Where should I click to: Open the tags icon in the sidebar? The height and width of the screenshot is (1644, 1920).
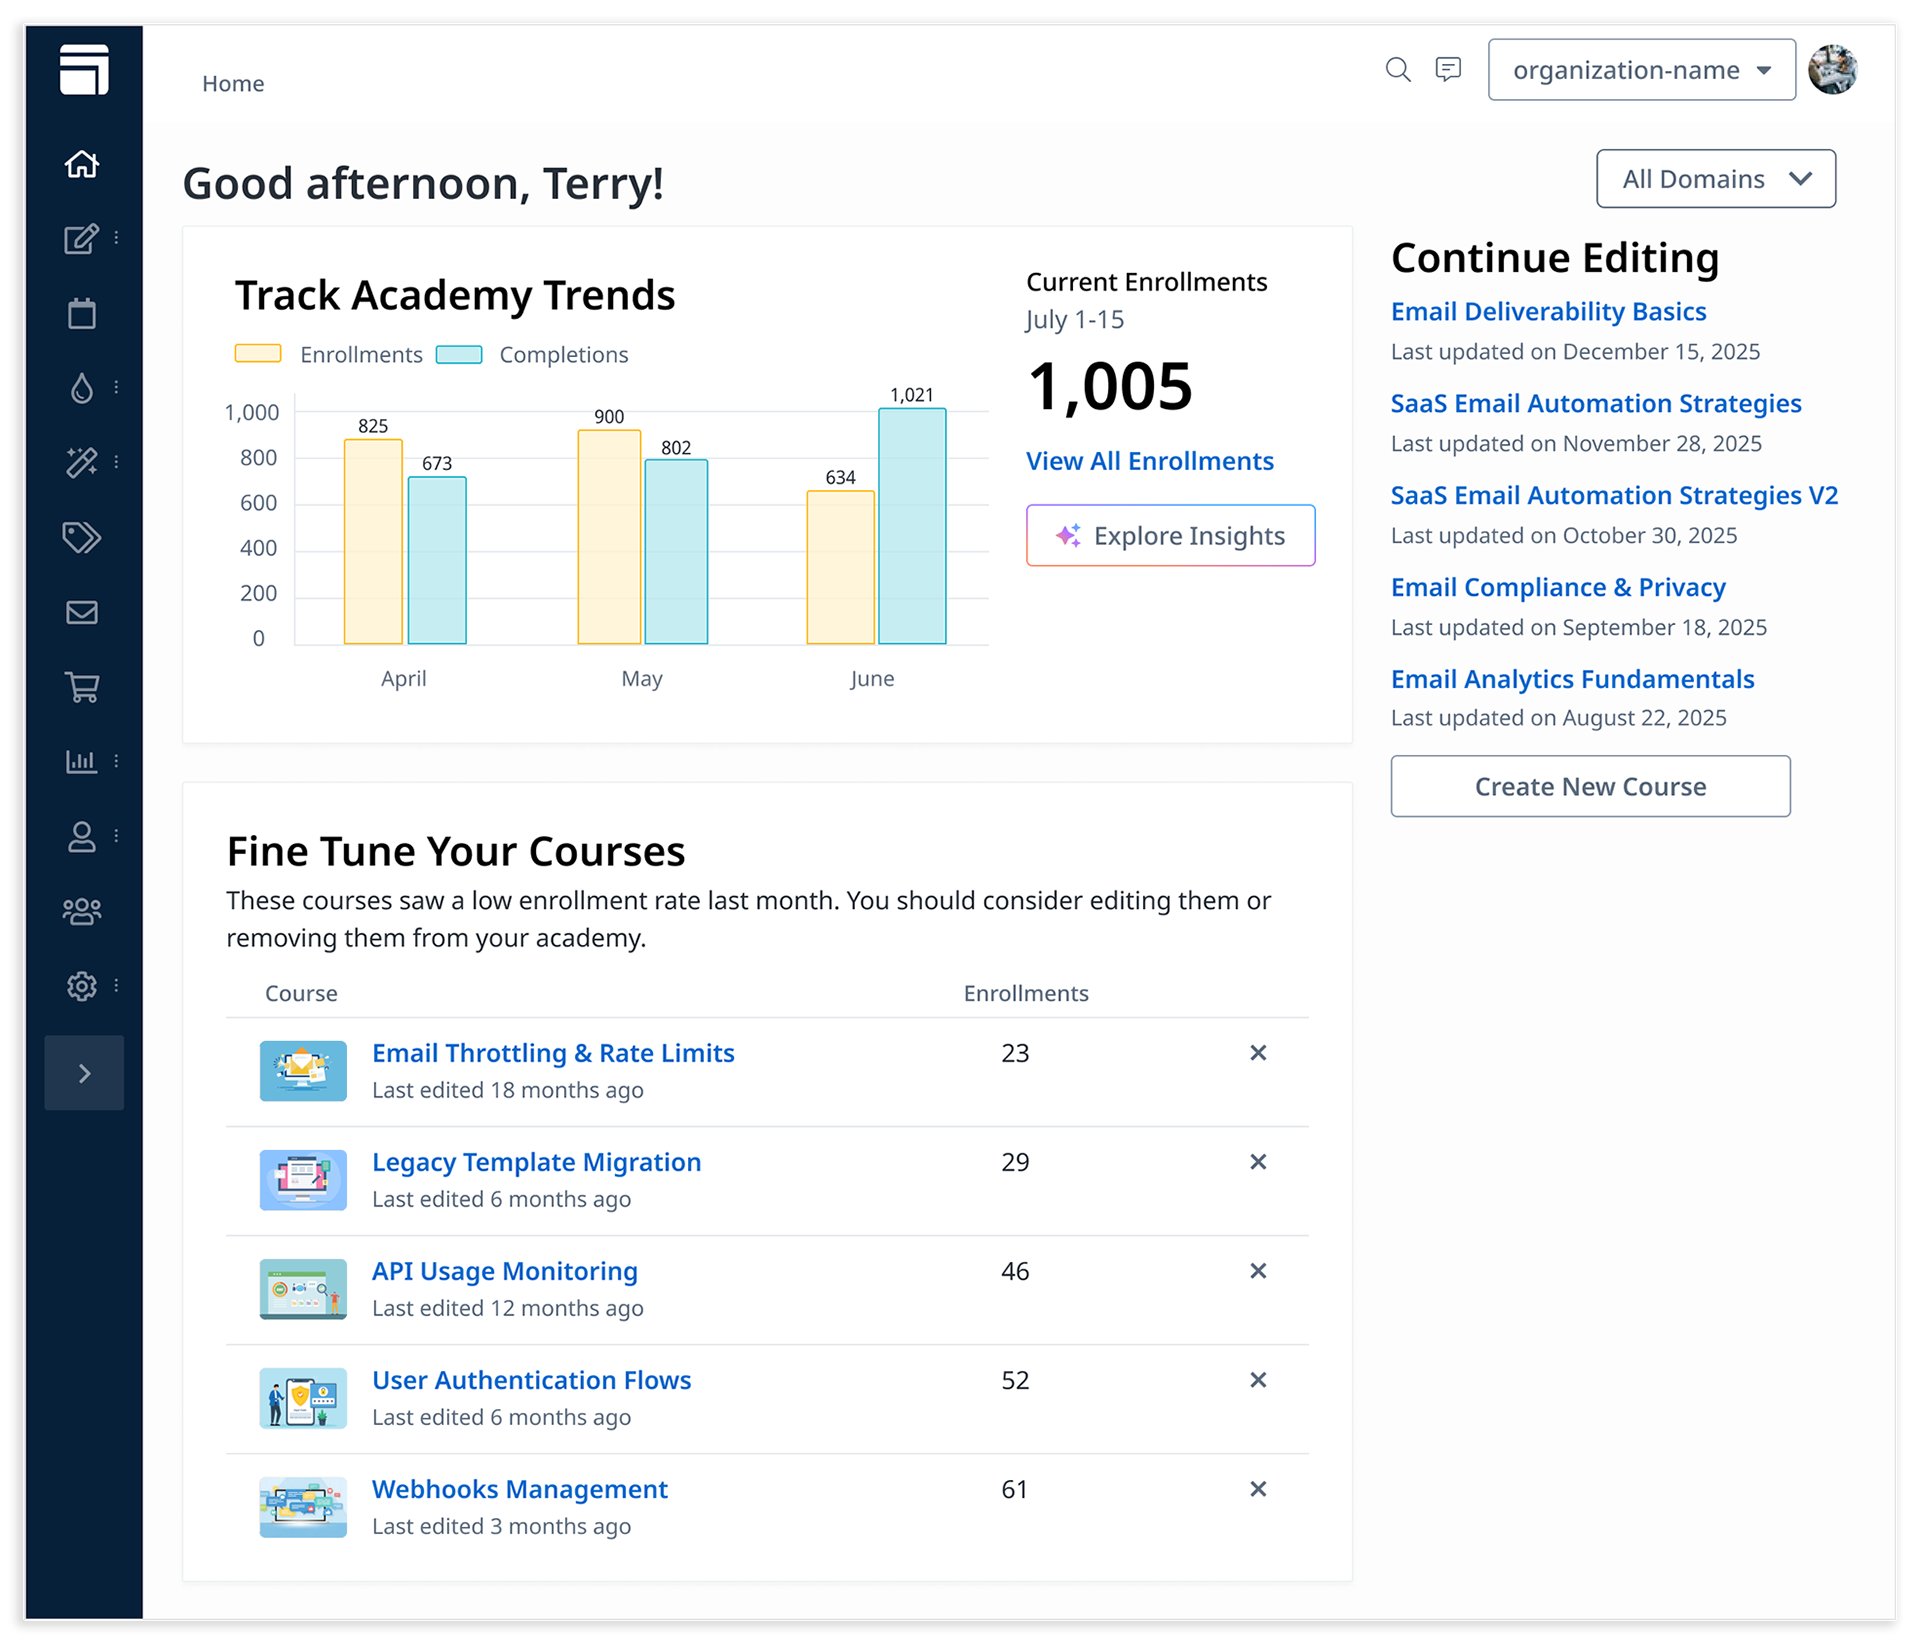point(81,537)
